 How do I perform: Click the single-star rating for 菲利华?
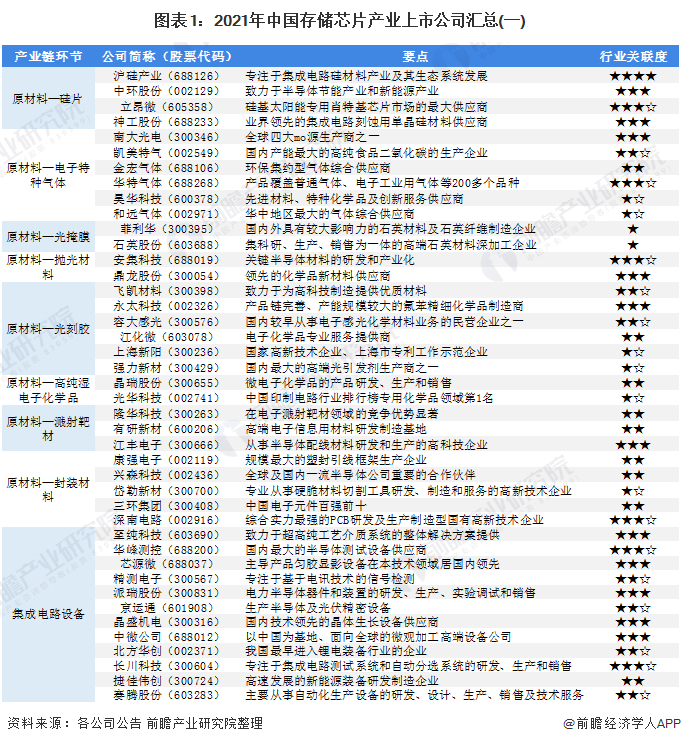click(x=633, y=229)
